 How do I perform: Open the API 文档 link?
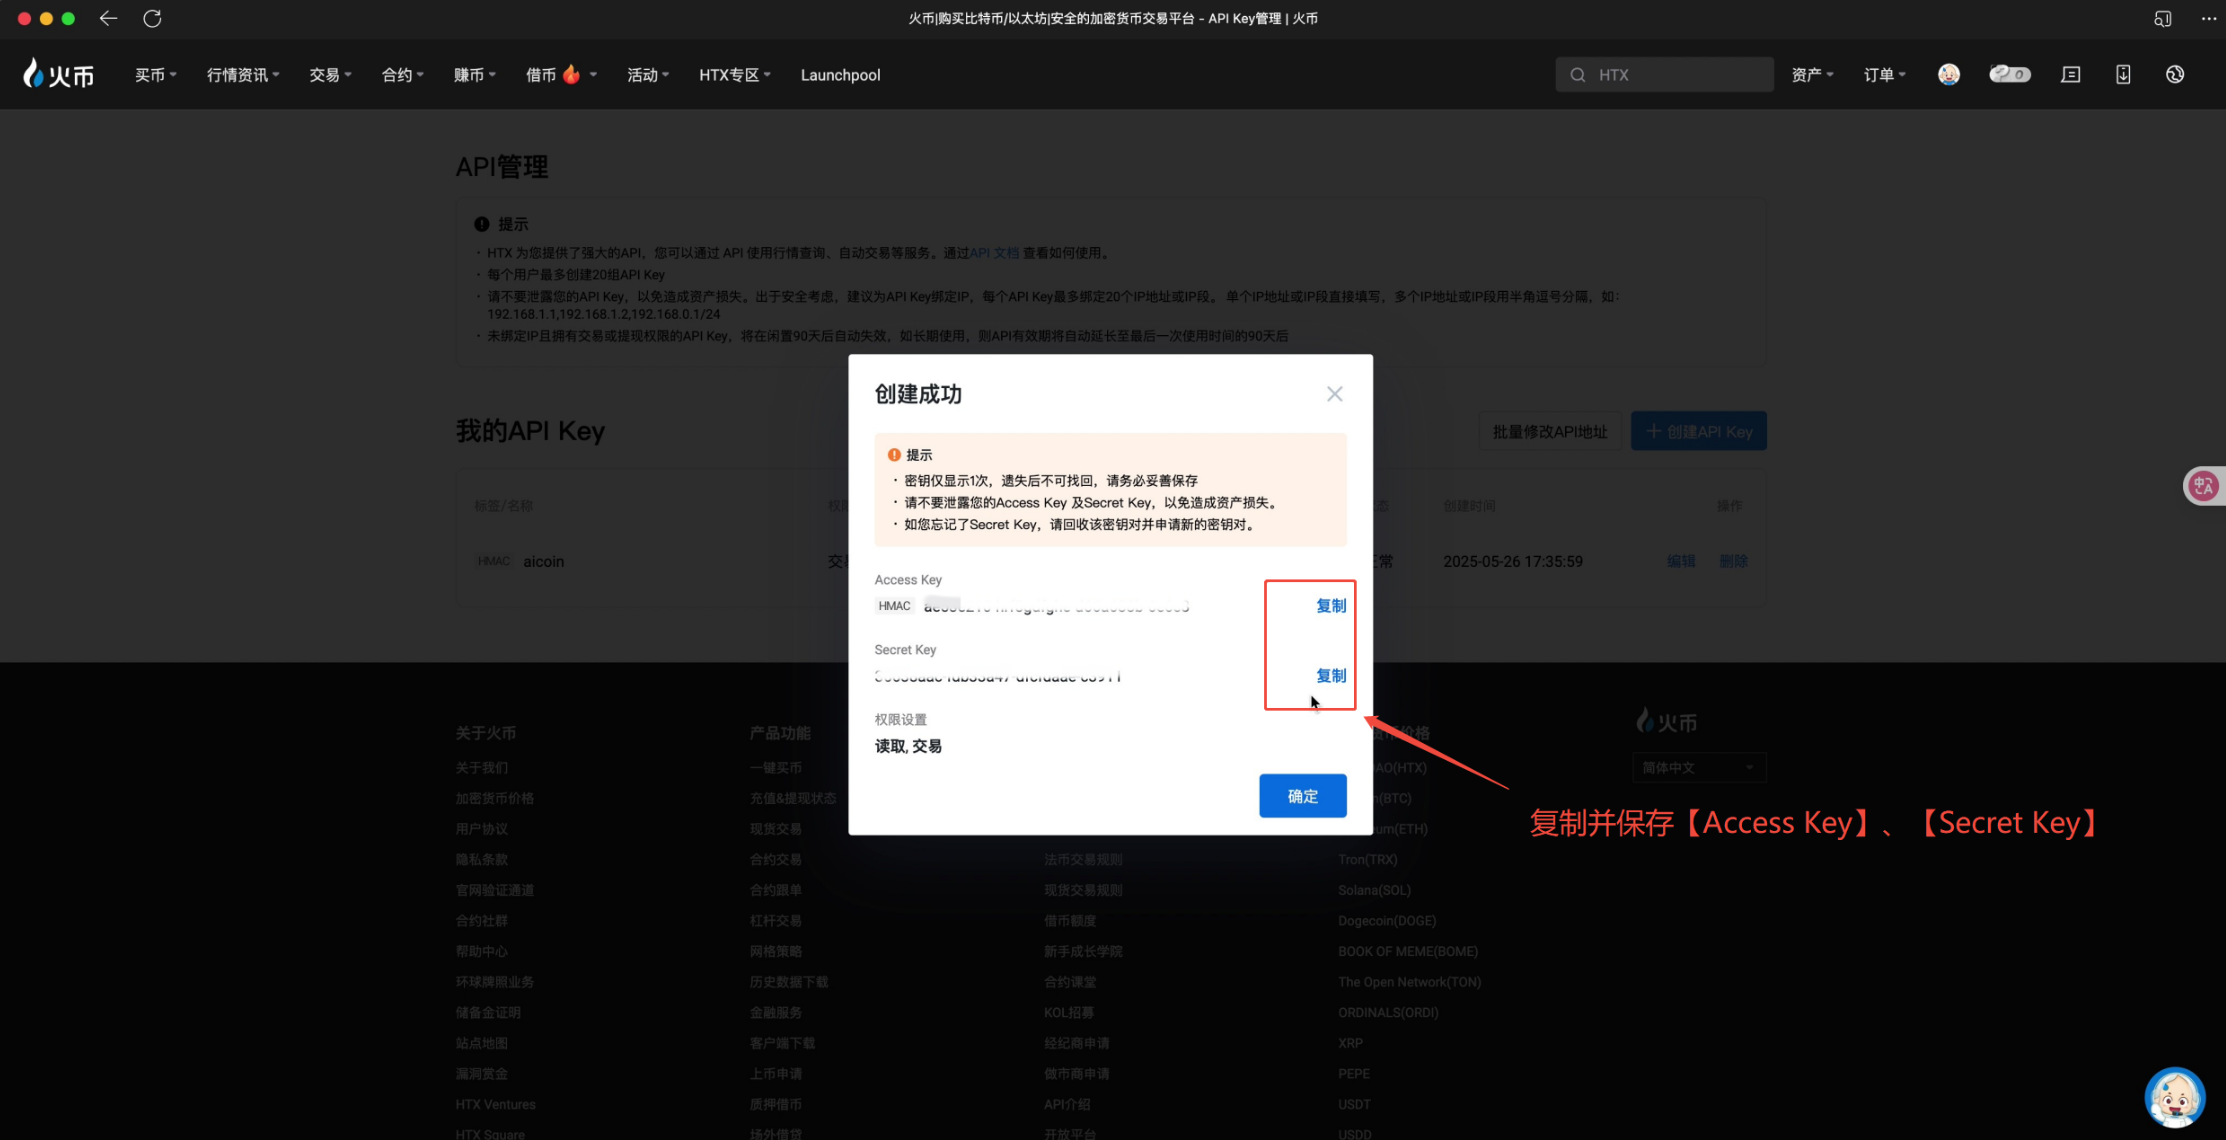[994, 253]
